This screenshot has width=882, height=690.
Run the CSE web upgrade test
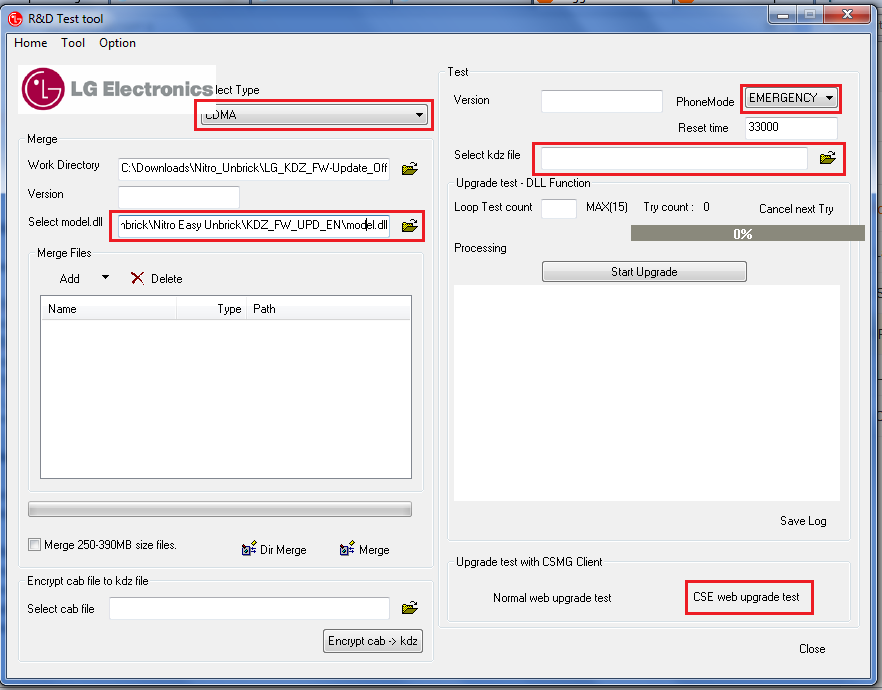pyautogui.click(x=748, y=597)
